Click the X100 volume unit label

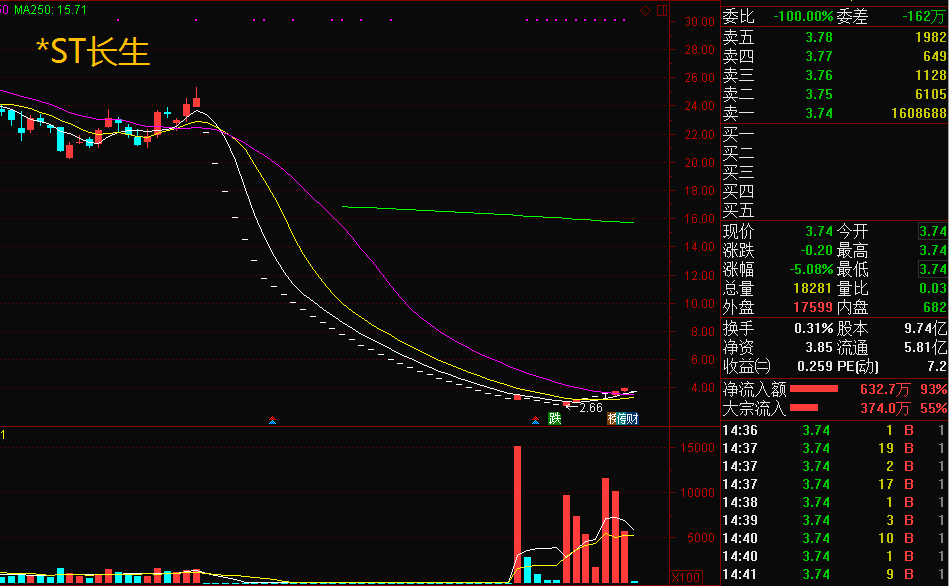686,578
